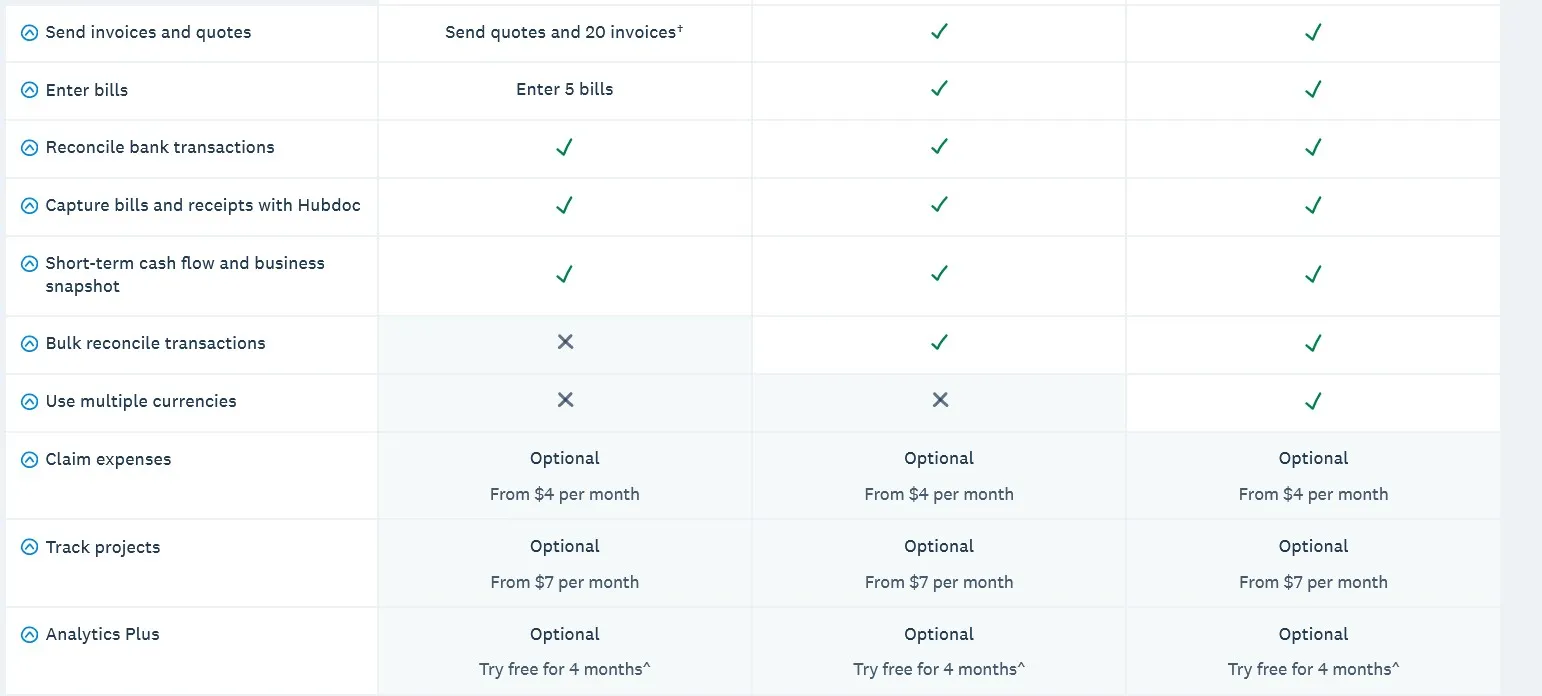Click the Bulk reconcile transactions chevron icon
1542x696 pixels.
(30, 344)
